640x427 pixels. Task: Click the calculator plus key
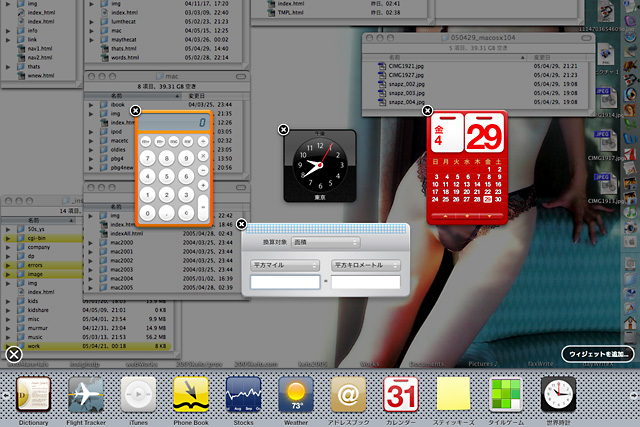[x=203, y=185]
